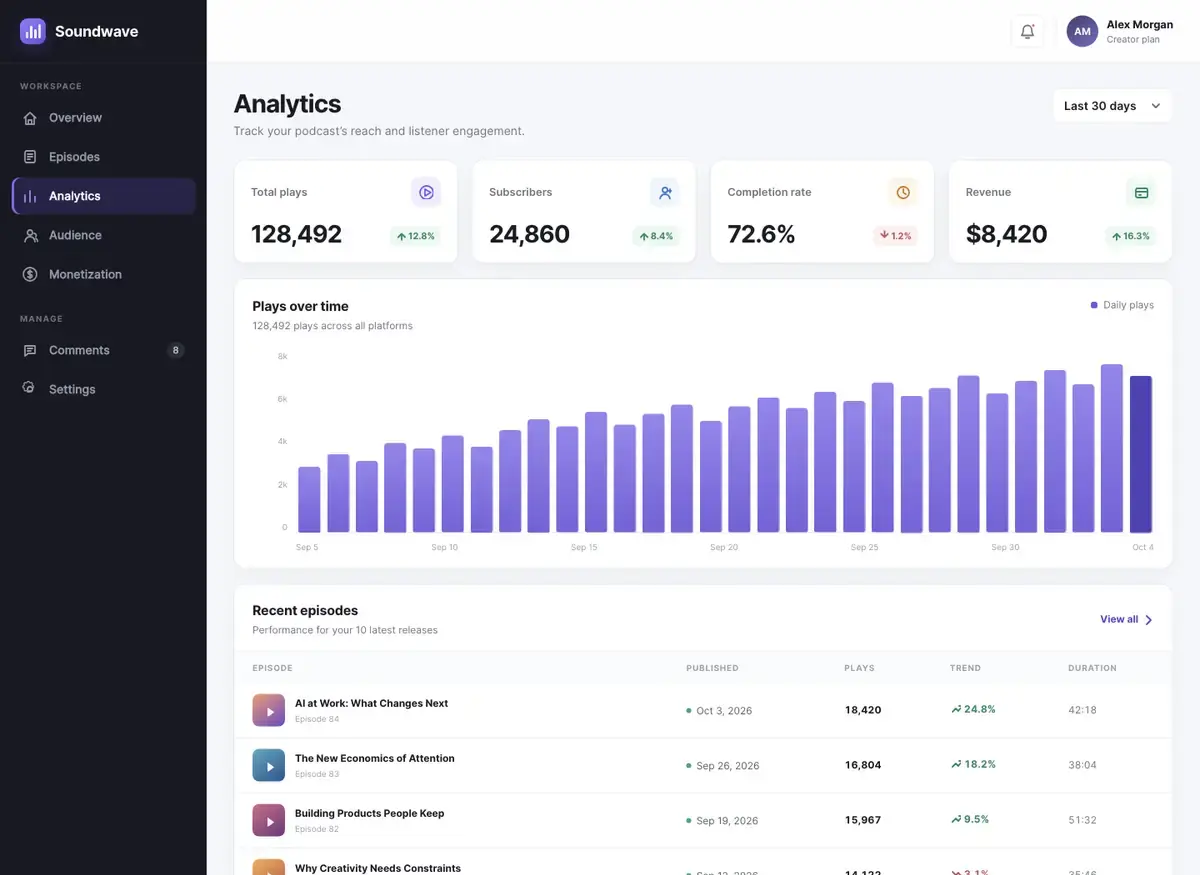Click the 51:32 duration cell

[1082, 820]
